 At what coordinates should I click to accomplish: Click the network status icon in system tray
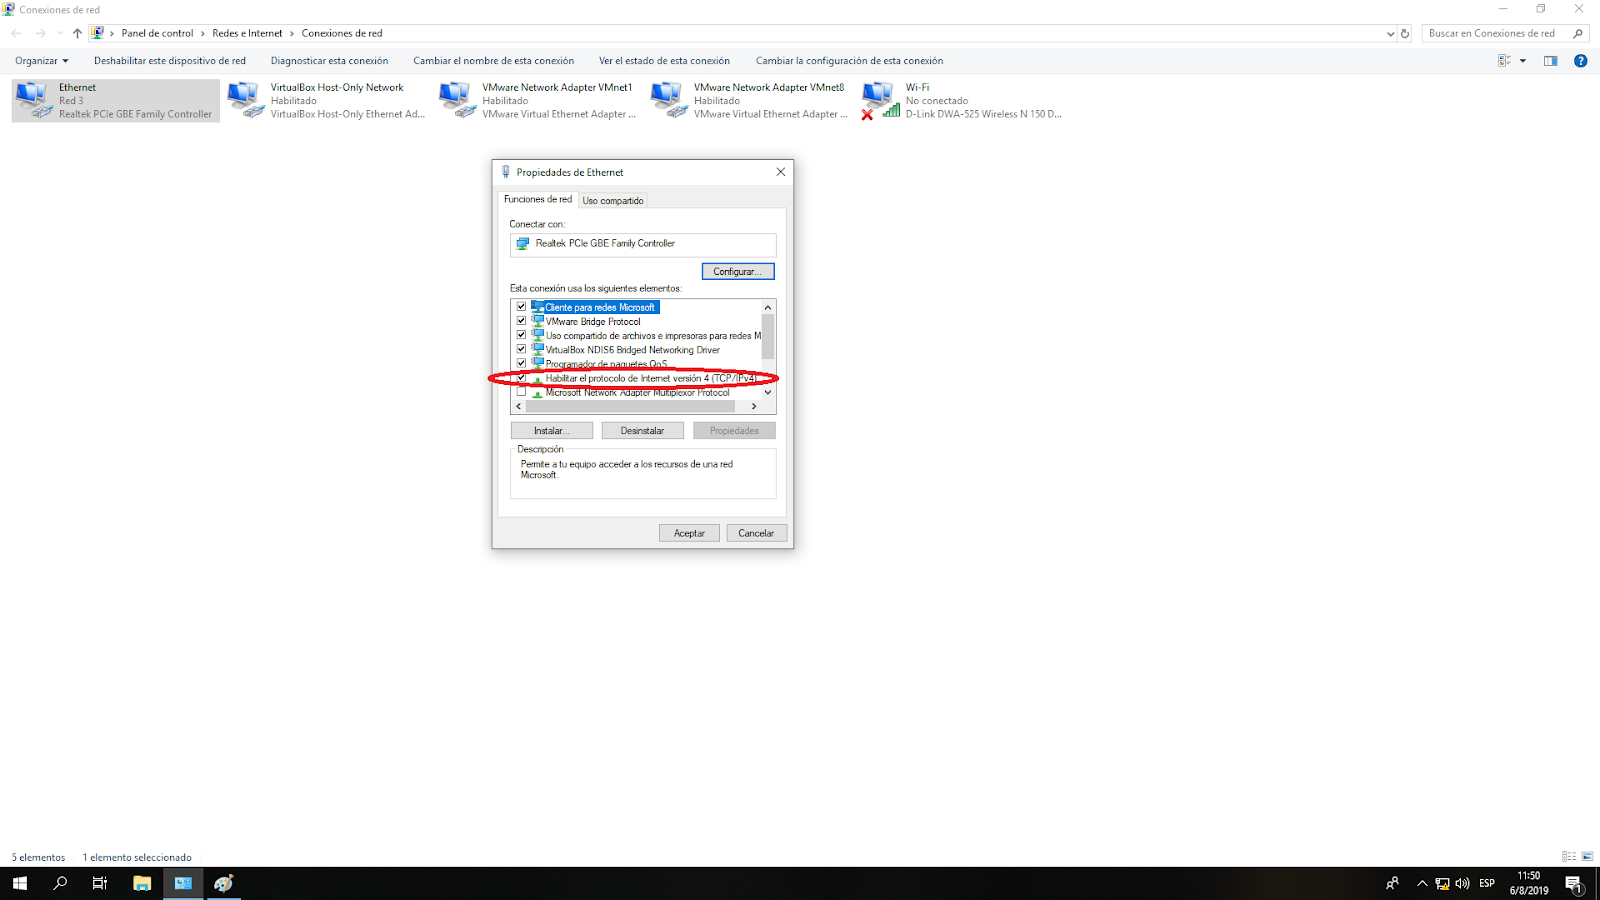(x=1443, y=883)
